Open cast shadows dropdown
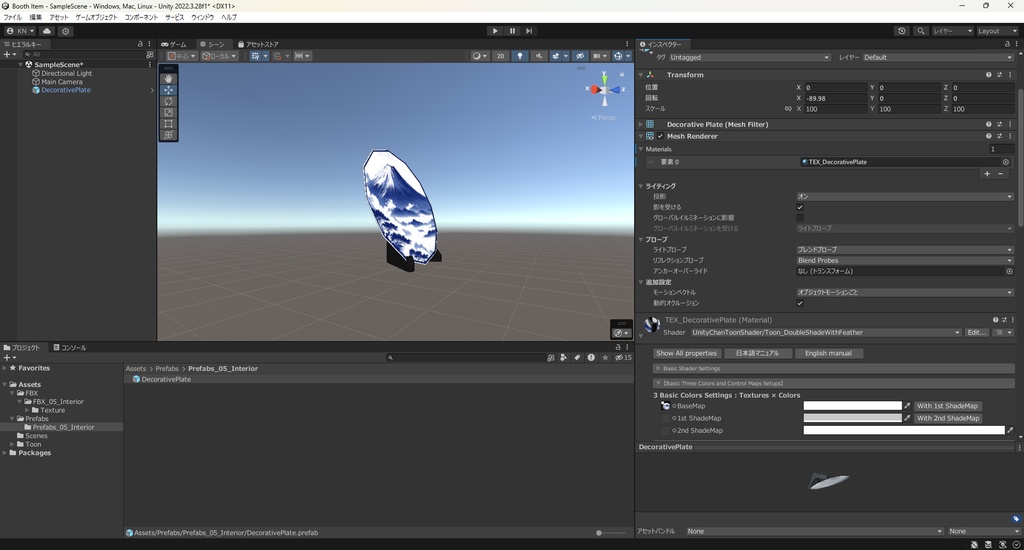 point(904,197)
